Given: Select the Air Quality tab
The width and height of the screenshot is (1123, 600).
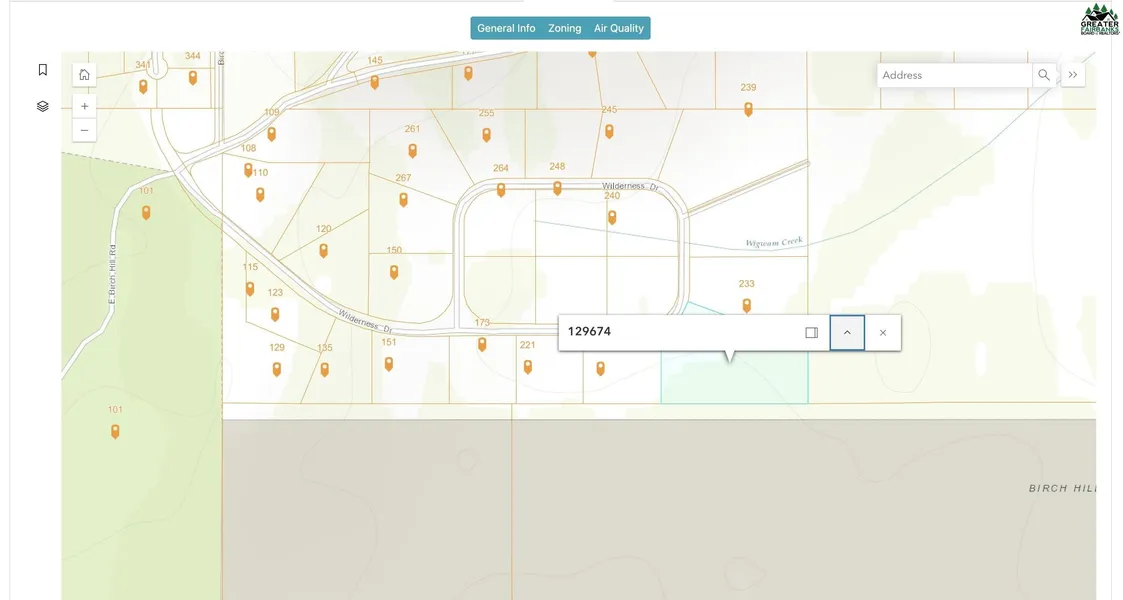Looking at the screenshot, I should (619, 28).
